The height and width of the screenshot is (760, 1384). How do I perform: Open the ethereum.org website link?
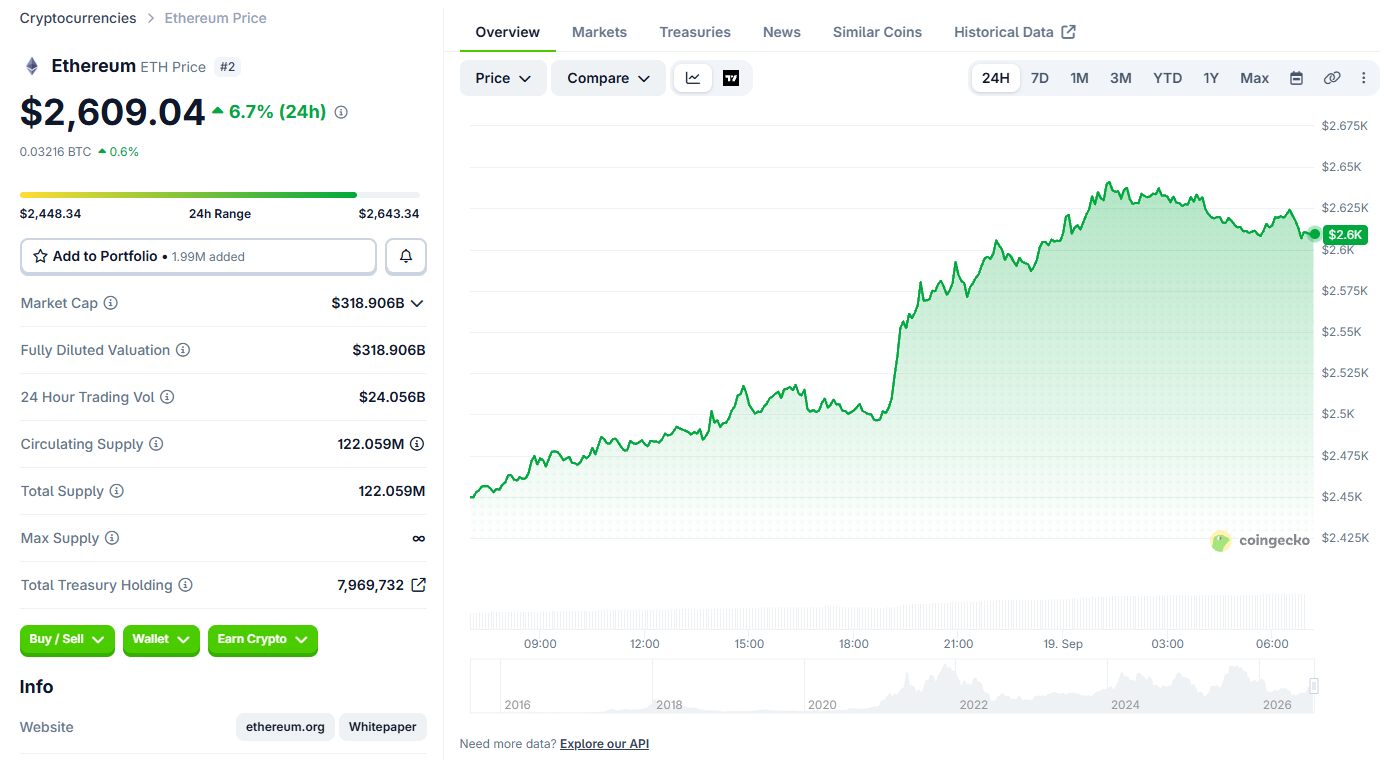pyautogui.click(x=286, y=727)
